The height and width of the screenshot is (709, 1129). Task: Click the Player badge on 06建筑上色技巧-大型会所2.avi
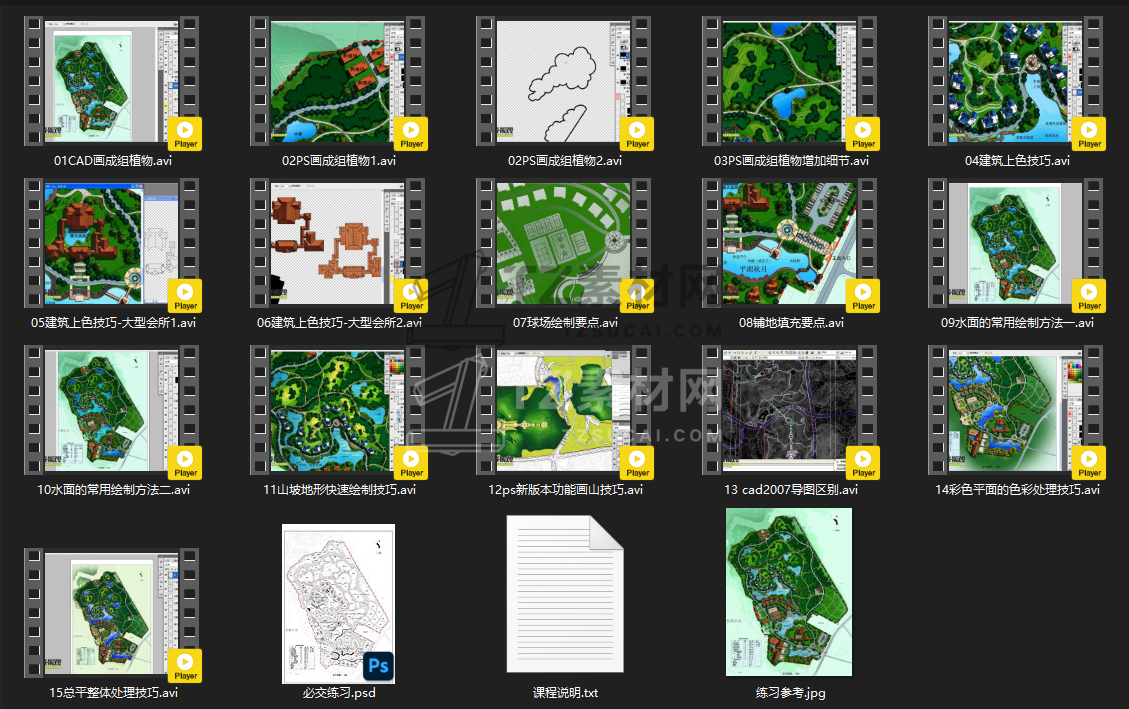411,296
